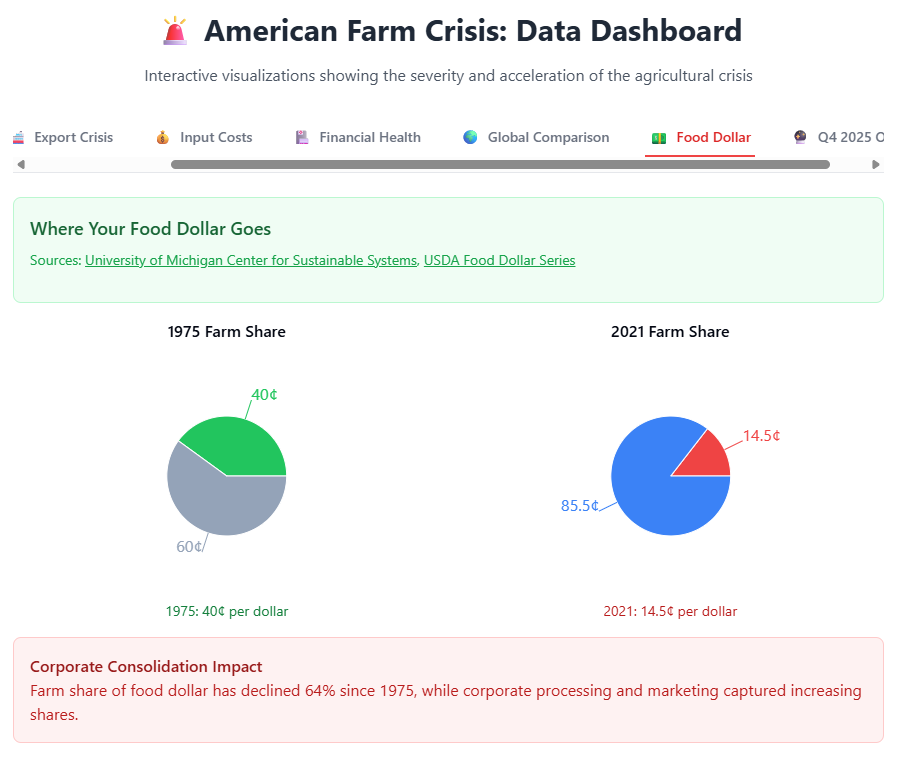Click the ship icon on Export Crisis
Screen dimensions: 897x764
tap(18, 138)
